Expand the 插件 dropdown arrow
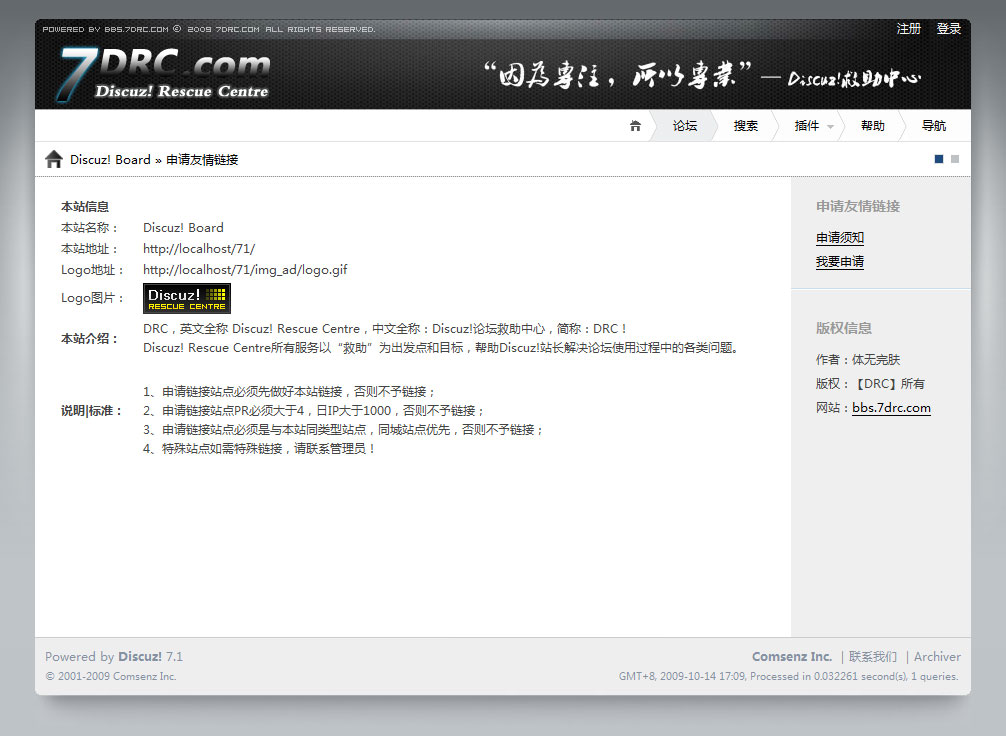The height and width of the screenshot is (736, 1006). pos(830,126)
